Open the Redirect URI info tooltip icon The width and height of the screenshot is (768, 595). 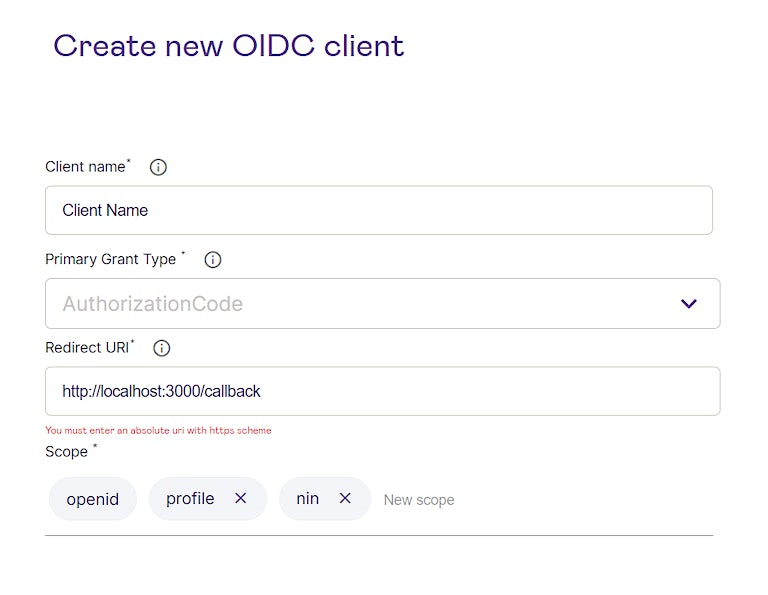click(x=162, y=348)
